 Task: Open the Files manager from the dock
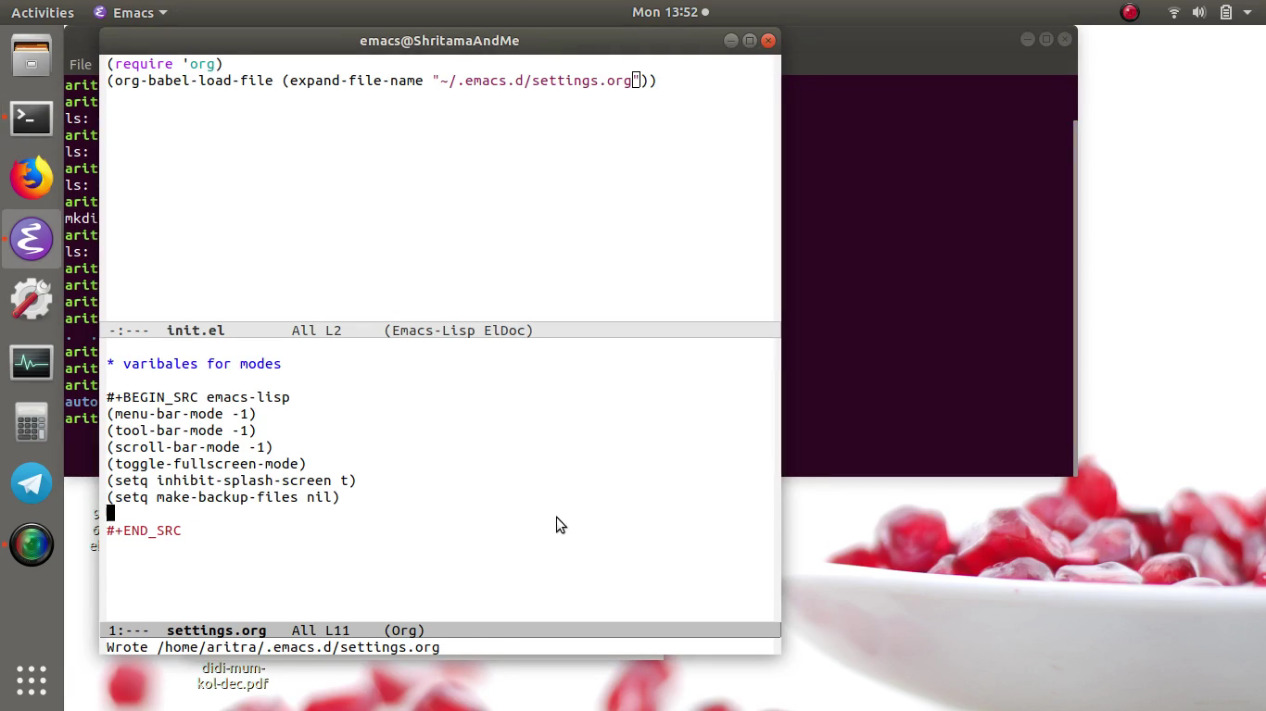point(31,56)
